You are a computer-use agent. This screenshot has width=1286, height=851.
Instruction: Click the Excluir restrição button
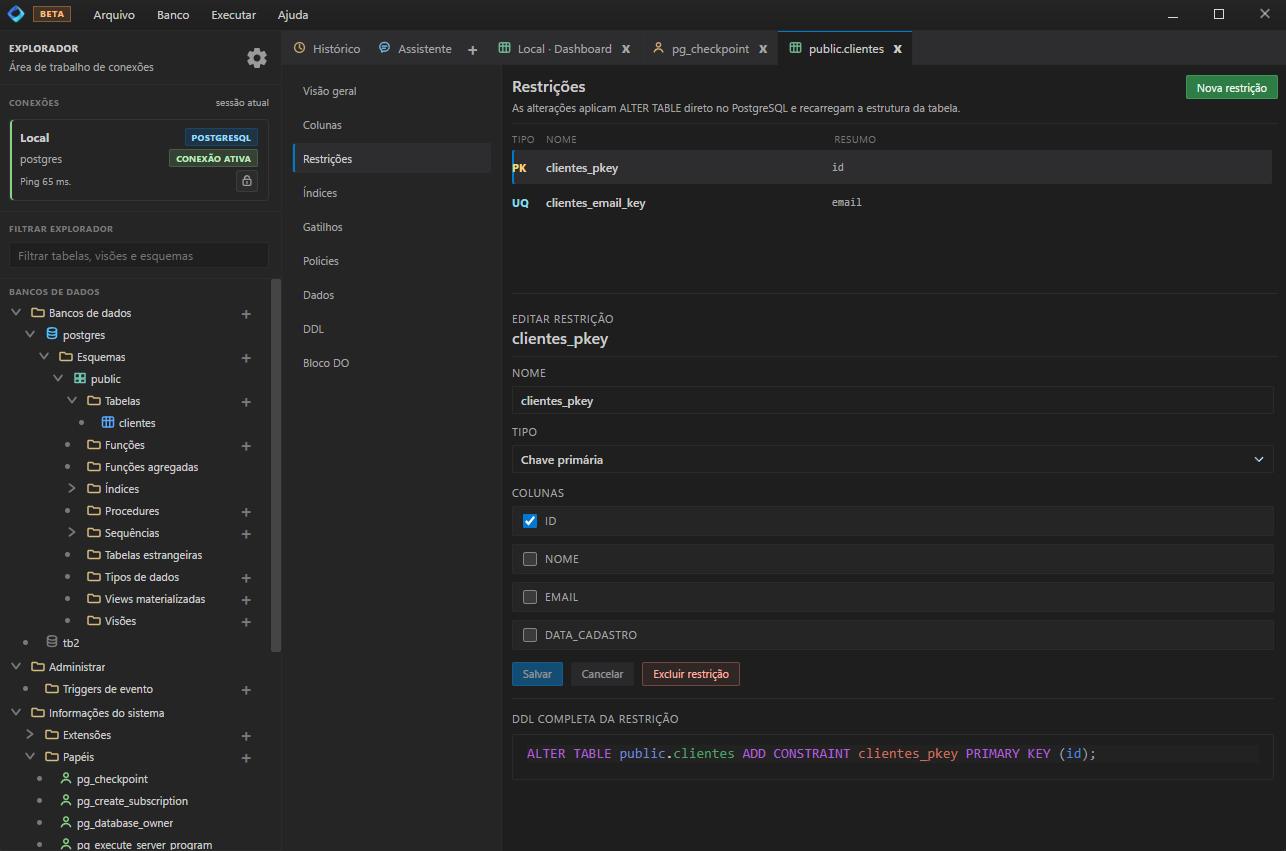tap(690, 674)
